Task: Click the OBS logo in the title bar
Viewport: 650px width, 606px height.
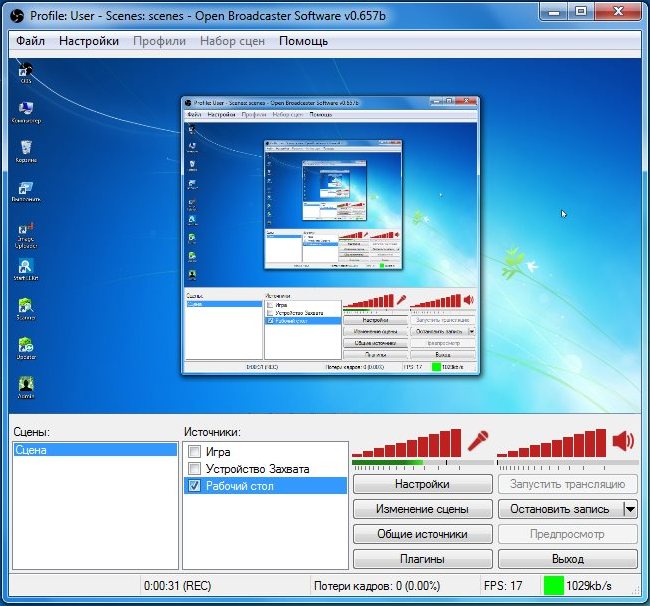Action: (17, 16)
